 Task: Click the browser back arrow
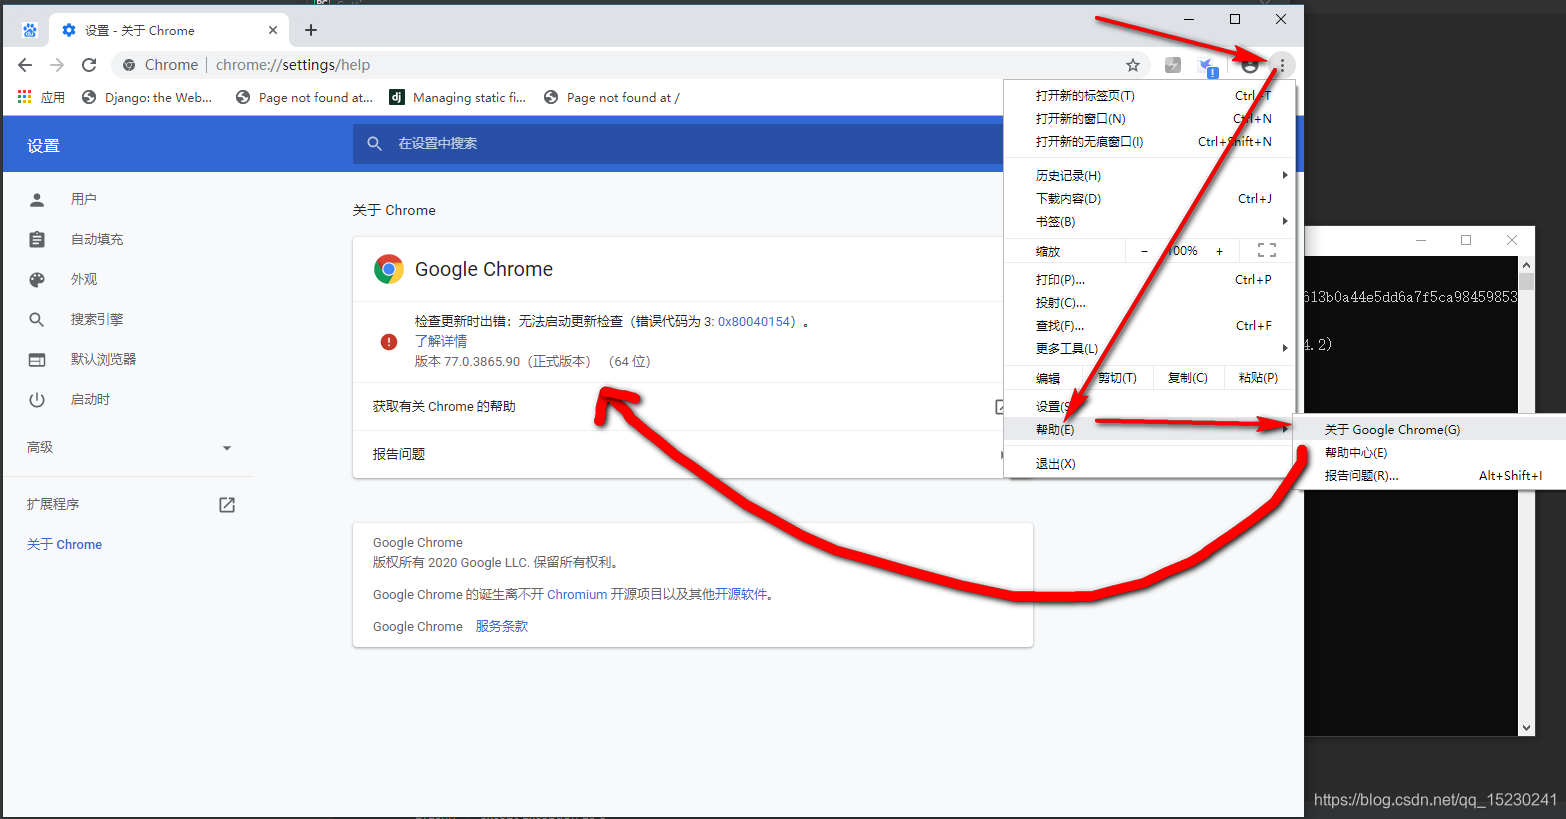click(x=25, y=65)
